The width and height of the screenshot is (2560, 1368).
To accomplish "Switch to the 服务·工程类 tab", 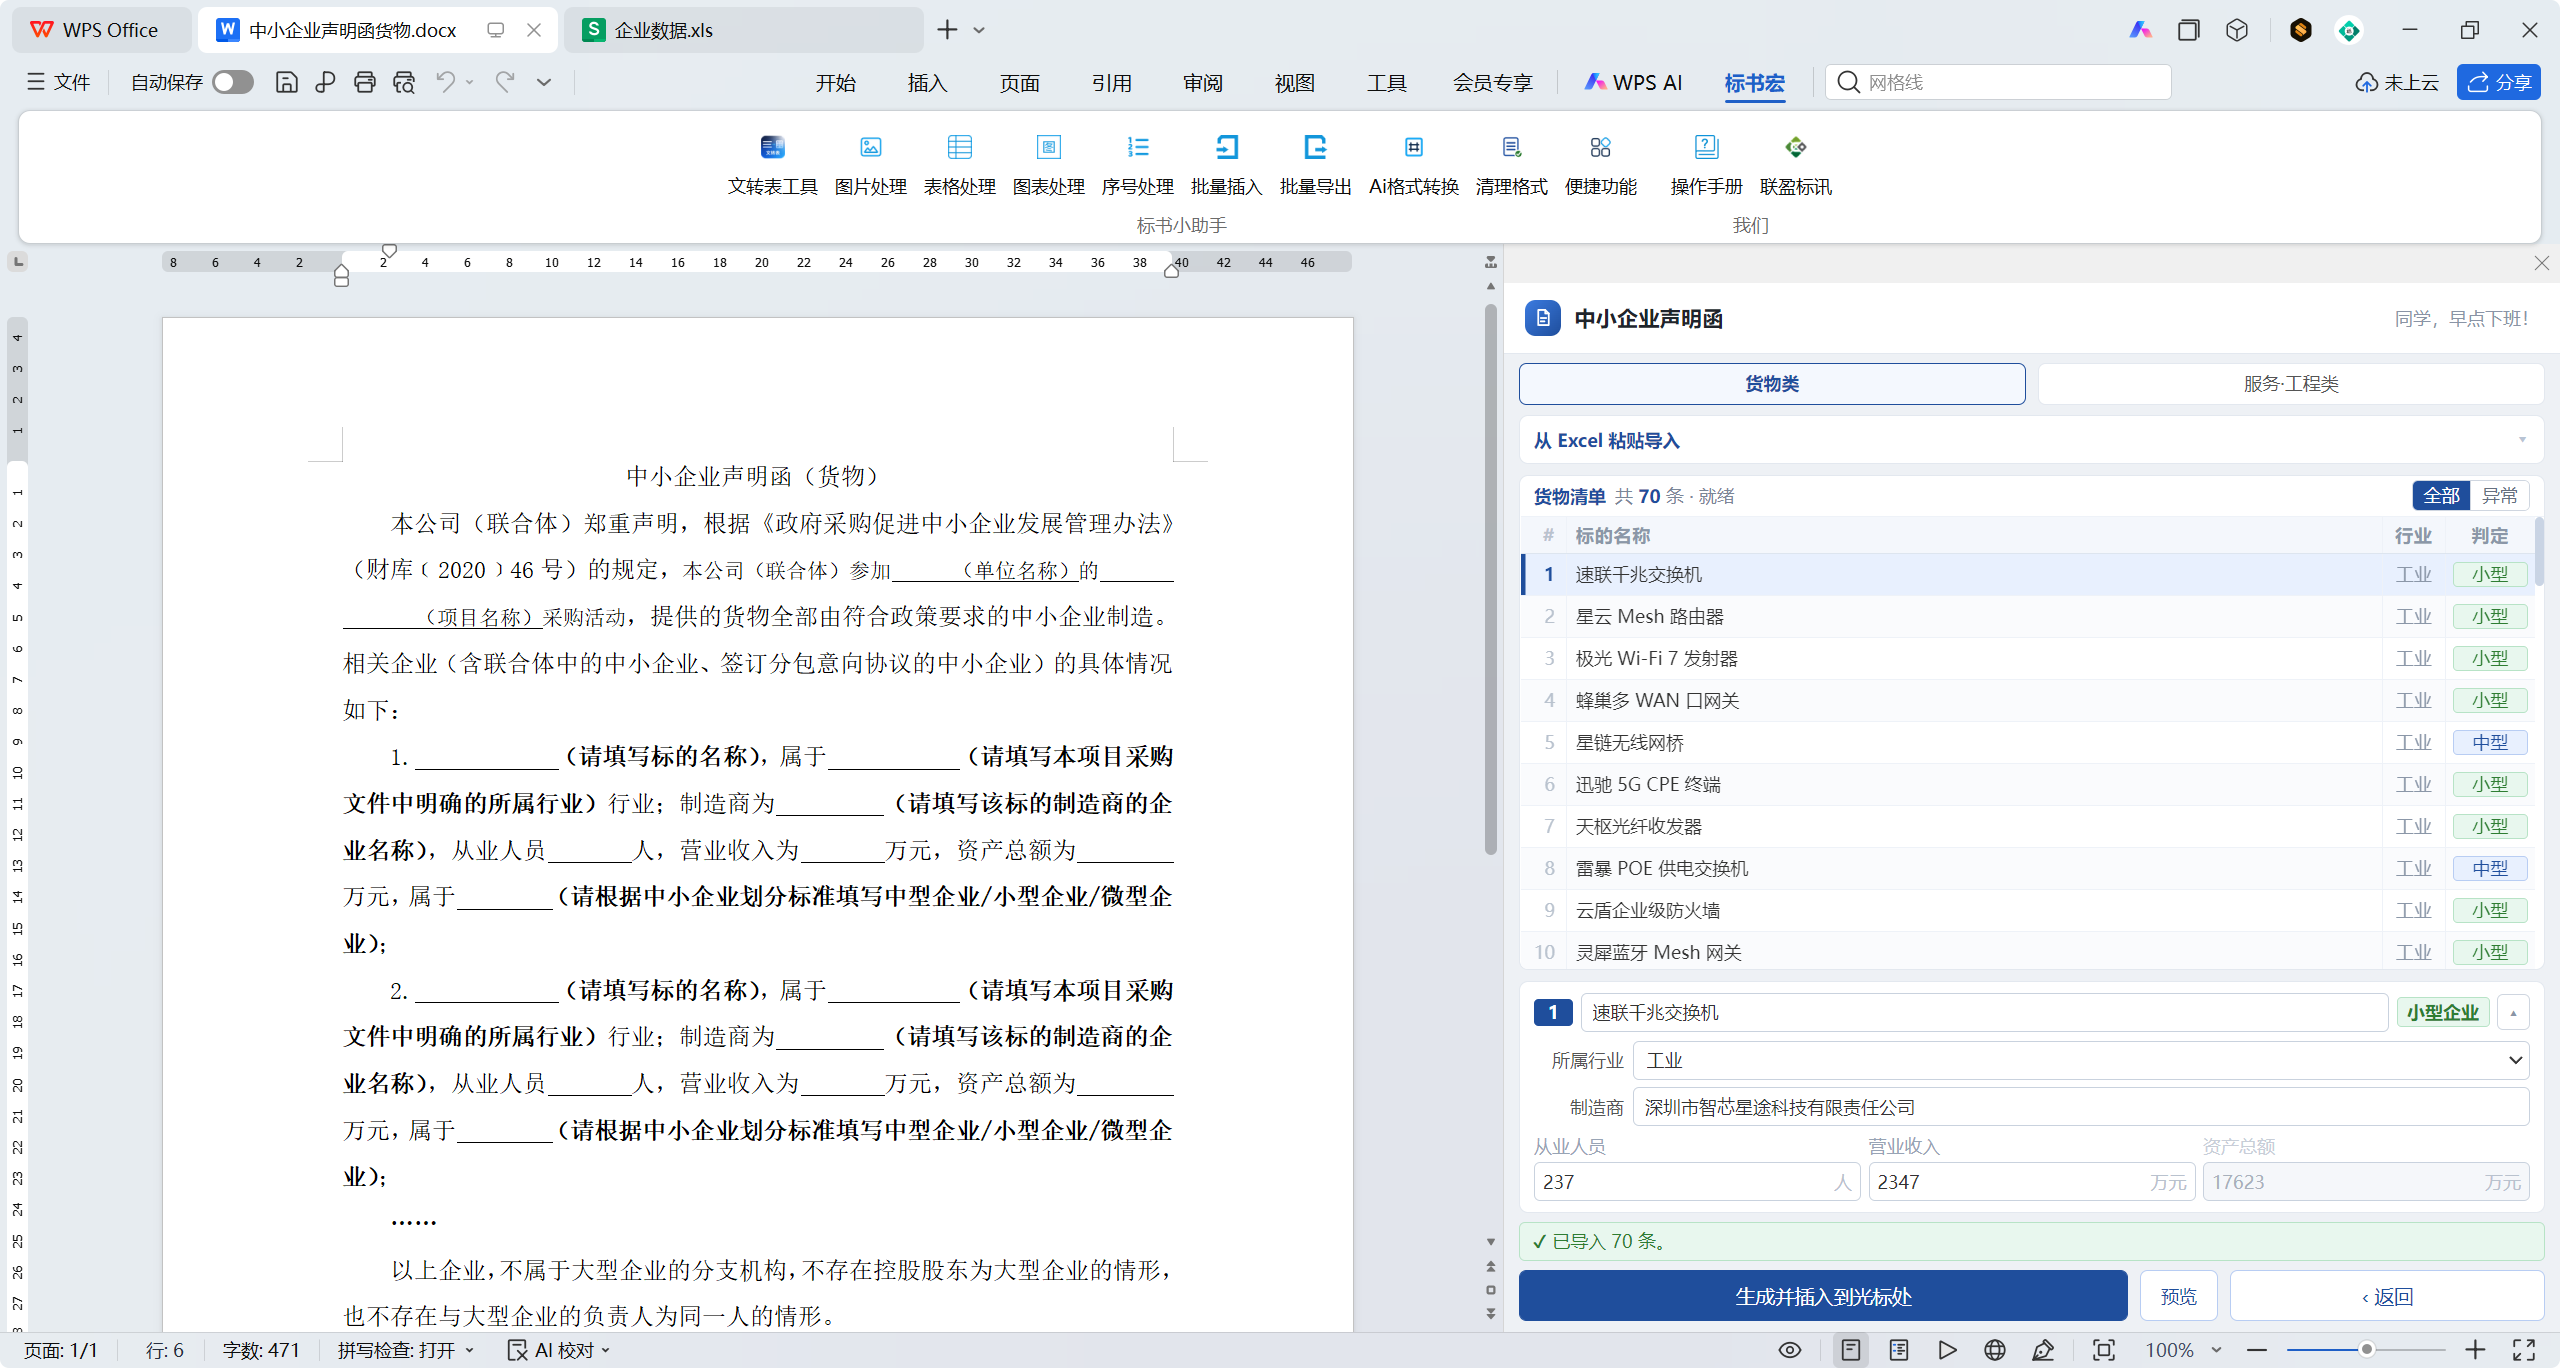I will [x=2290, y=384].
